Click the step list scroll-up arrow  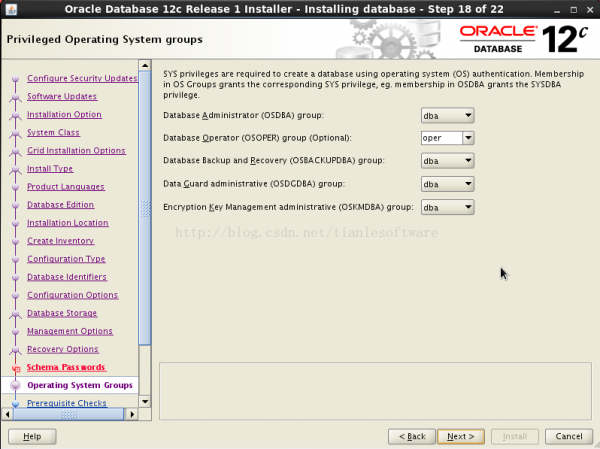pos(145,65)
